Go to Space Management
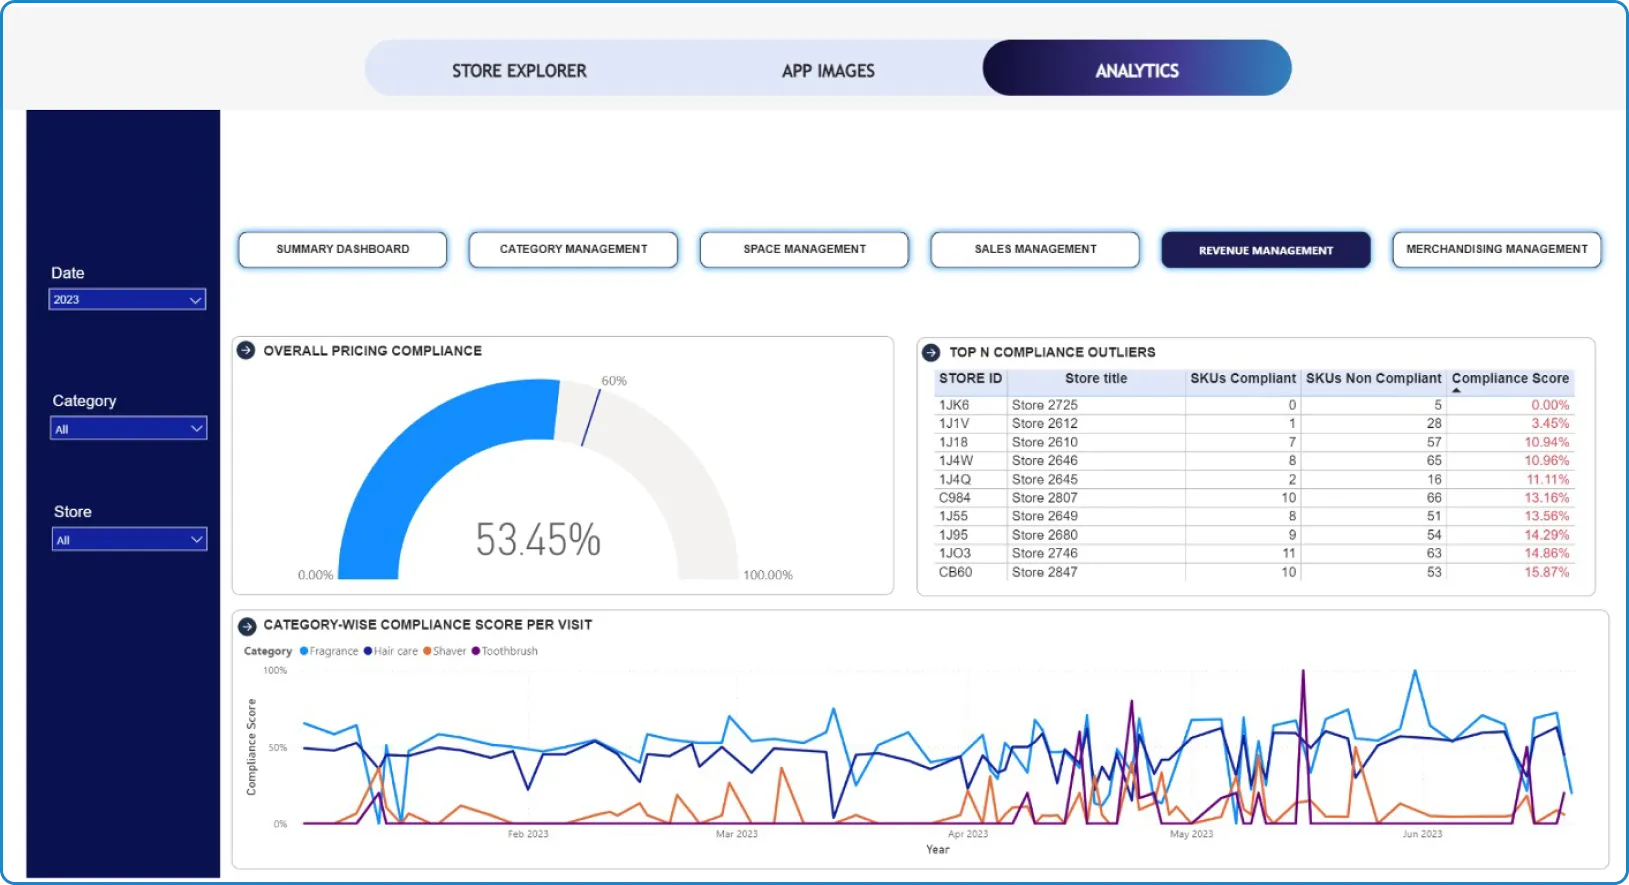 click(805, 249)
